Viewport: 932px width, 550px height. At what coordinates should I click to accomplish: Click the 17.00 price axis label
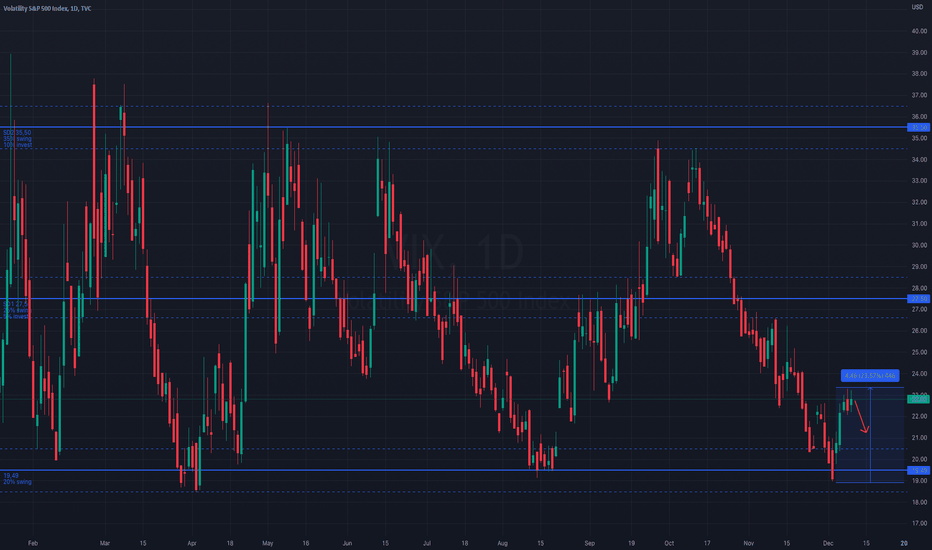pos(919,523)
